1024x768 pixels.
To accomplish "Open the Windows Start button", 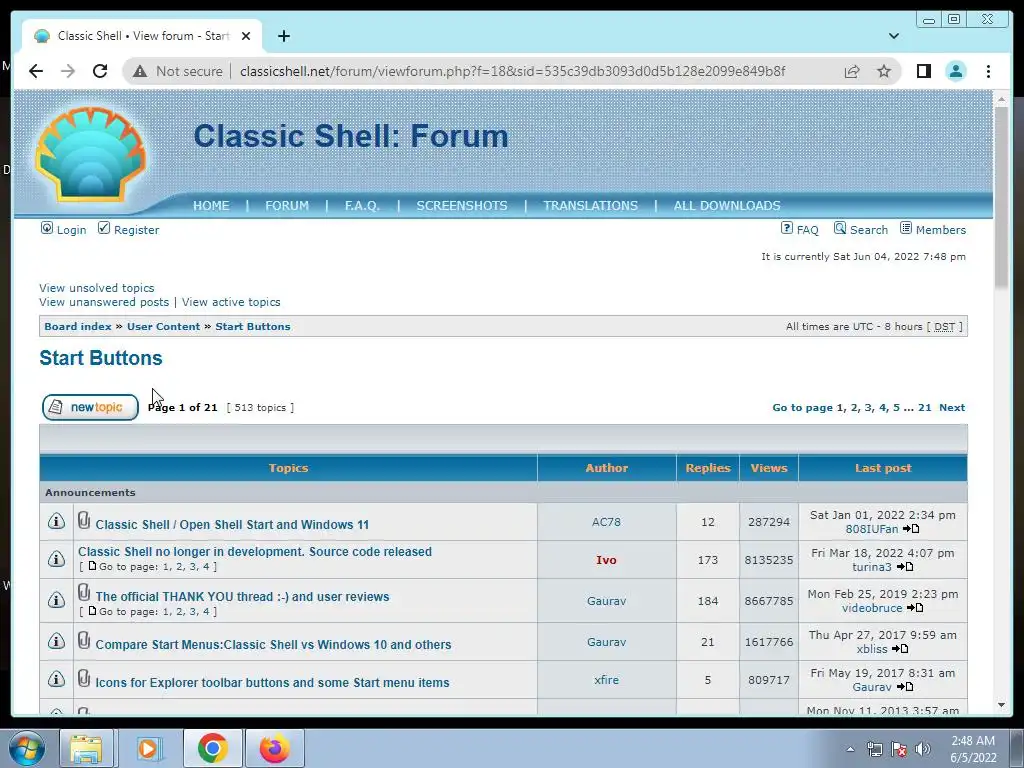I will 25,748.
